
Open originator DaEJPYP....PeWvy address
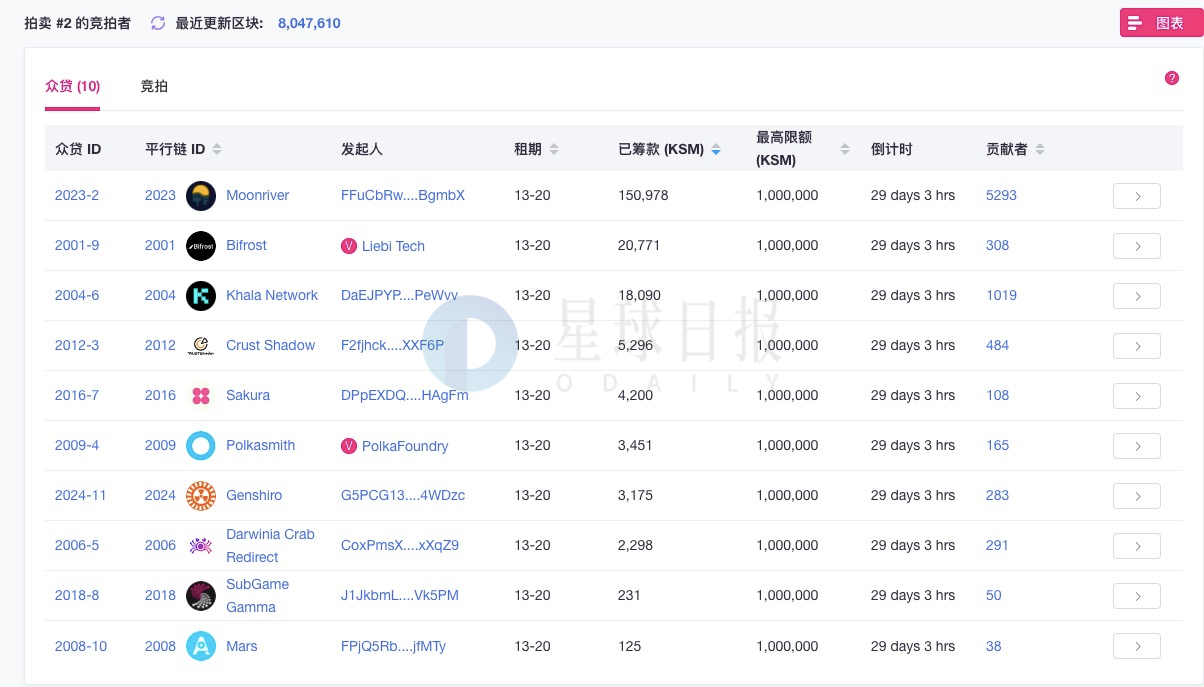pos(400,296)
